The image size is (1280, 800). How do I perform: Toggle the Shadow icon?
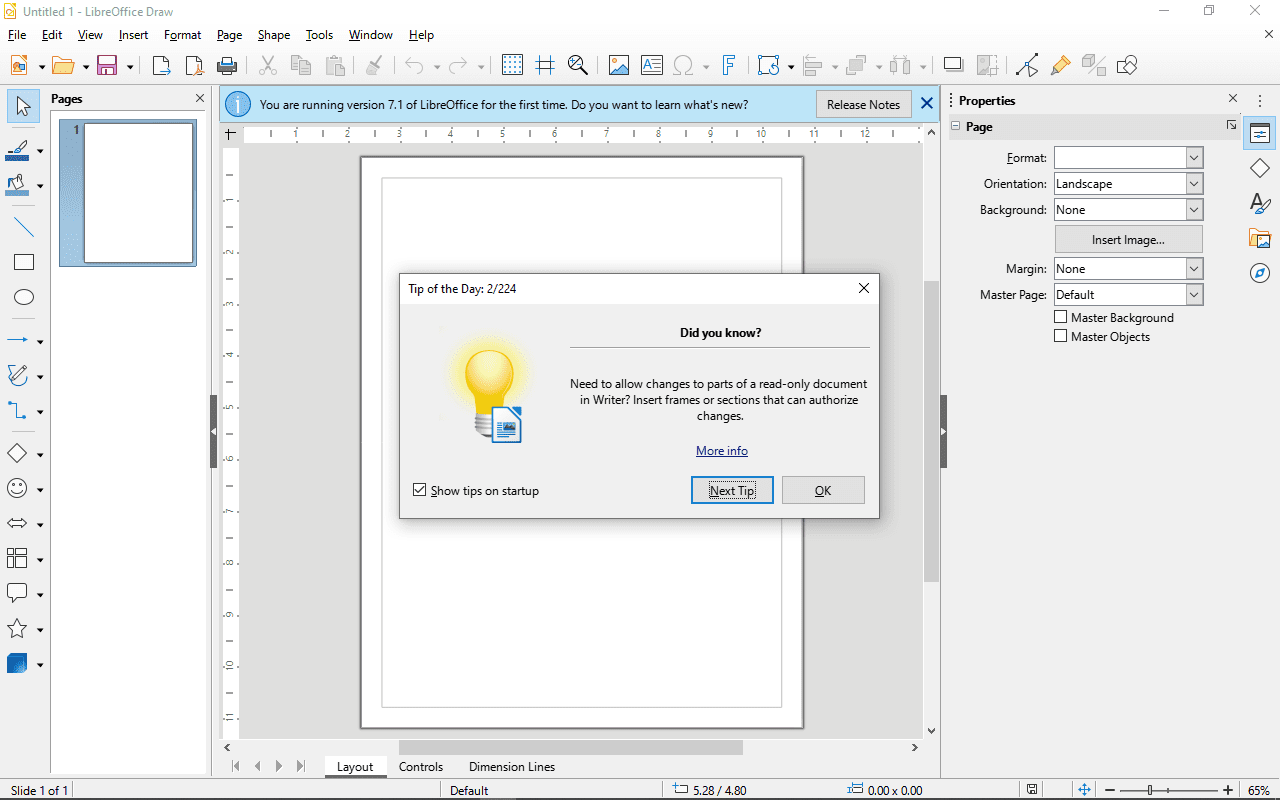[954, 66]
